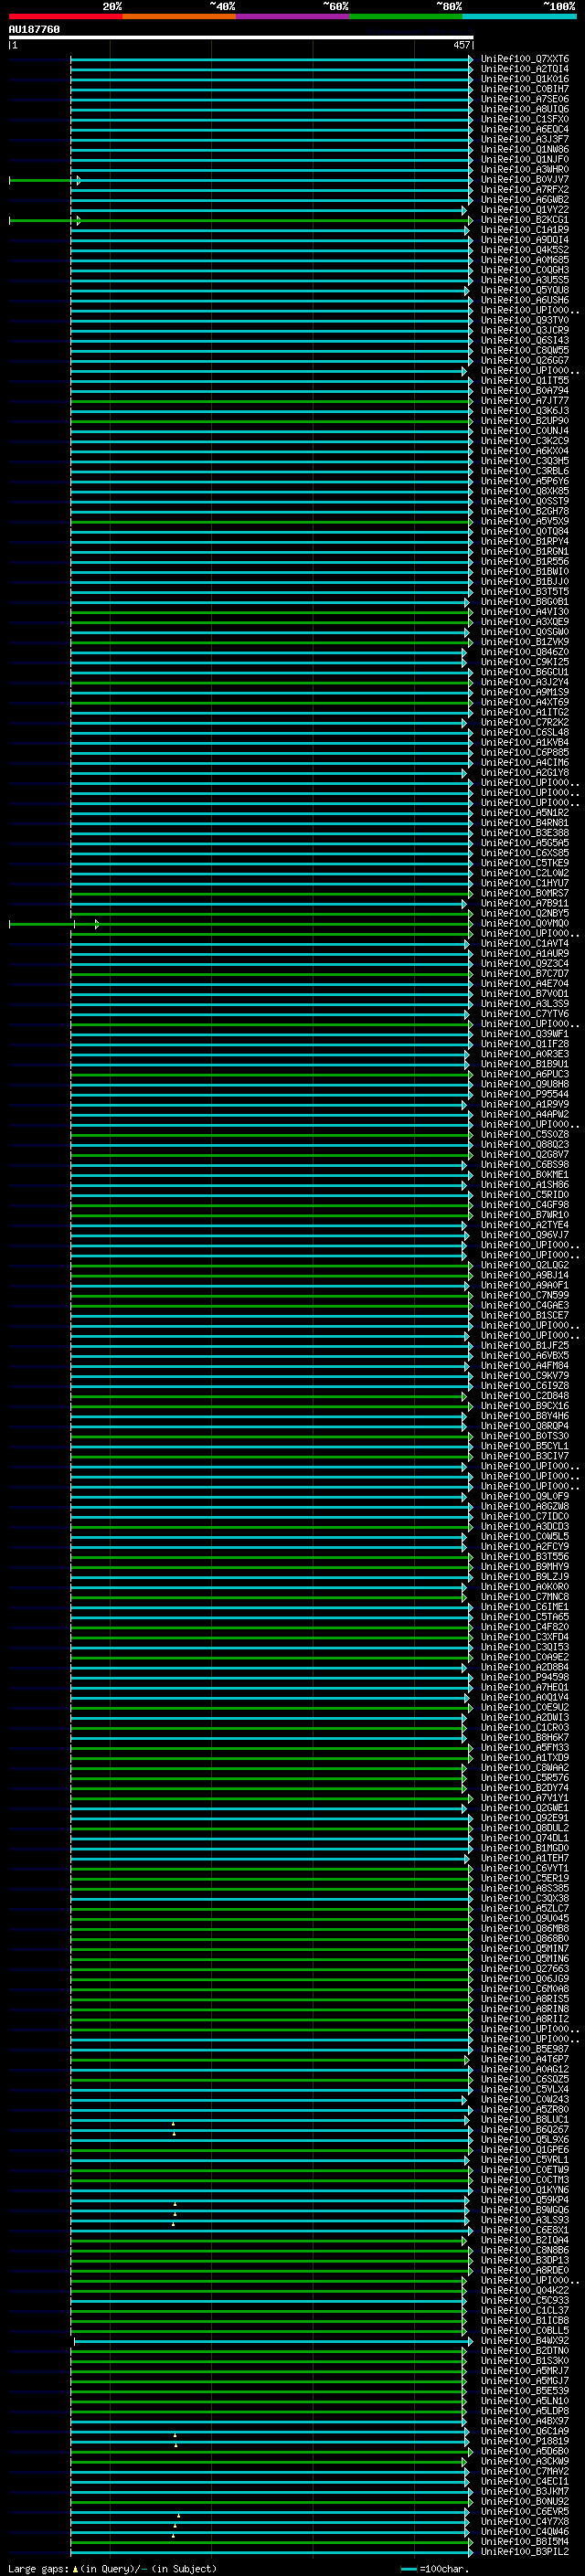Click the cyan ~100% identity legend segment

pos(520,16)
